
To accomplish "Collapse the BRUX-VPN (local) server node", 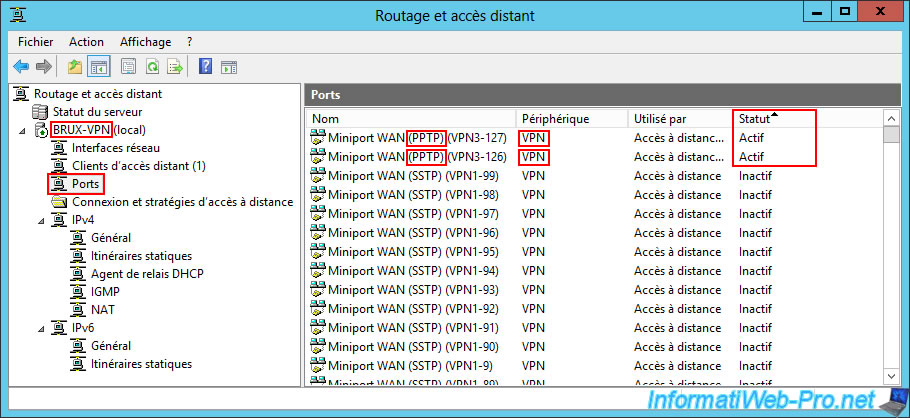I will click(x=23, y=130).
